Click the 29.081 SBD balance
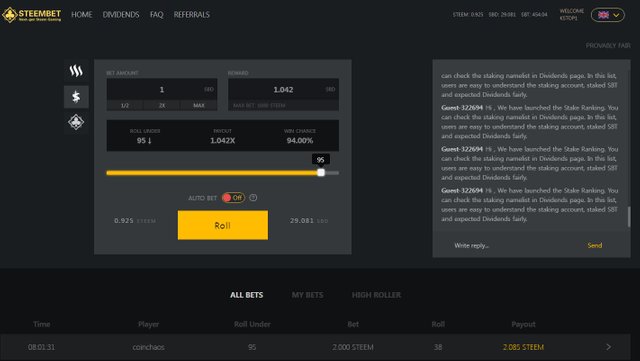The width and height of the screenshot is (640, 361). (309, 221)
